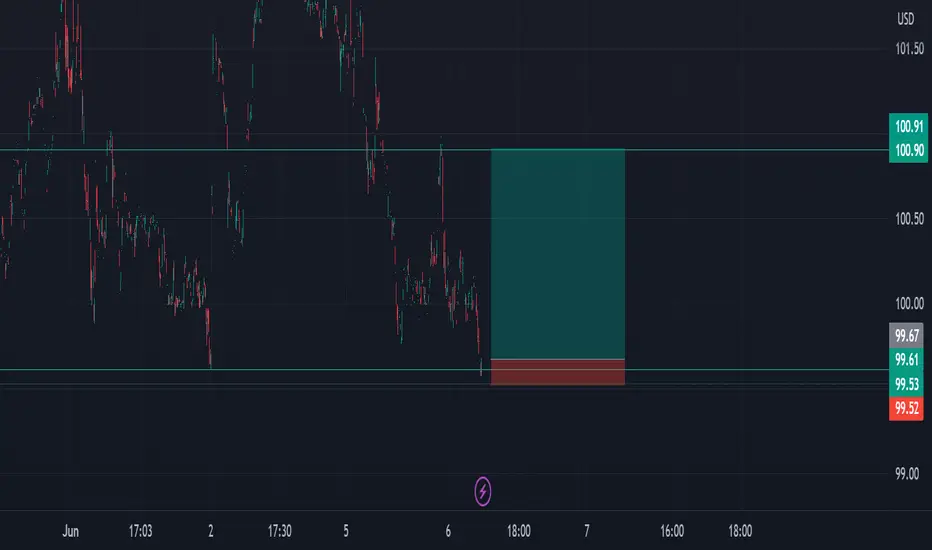
Task: Click the 17:03 time axis label
Action: (140, 531)
